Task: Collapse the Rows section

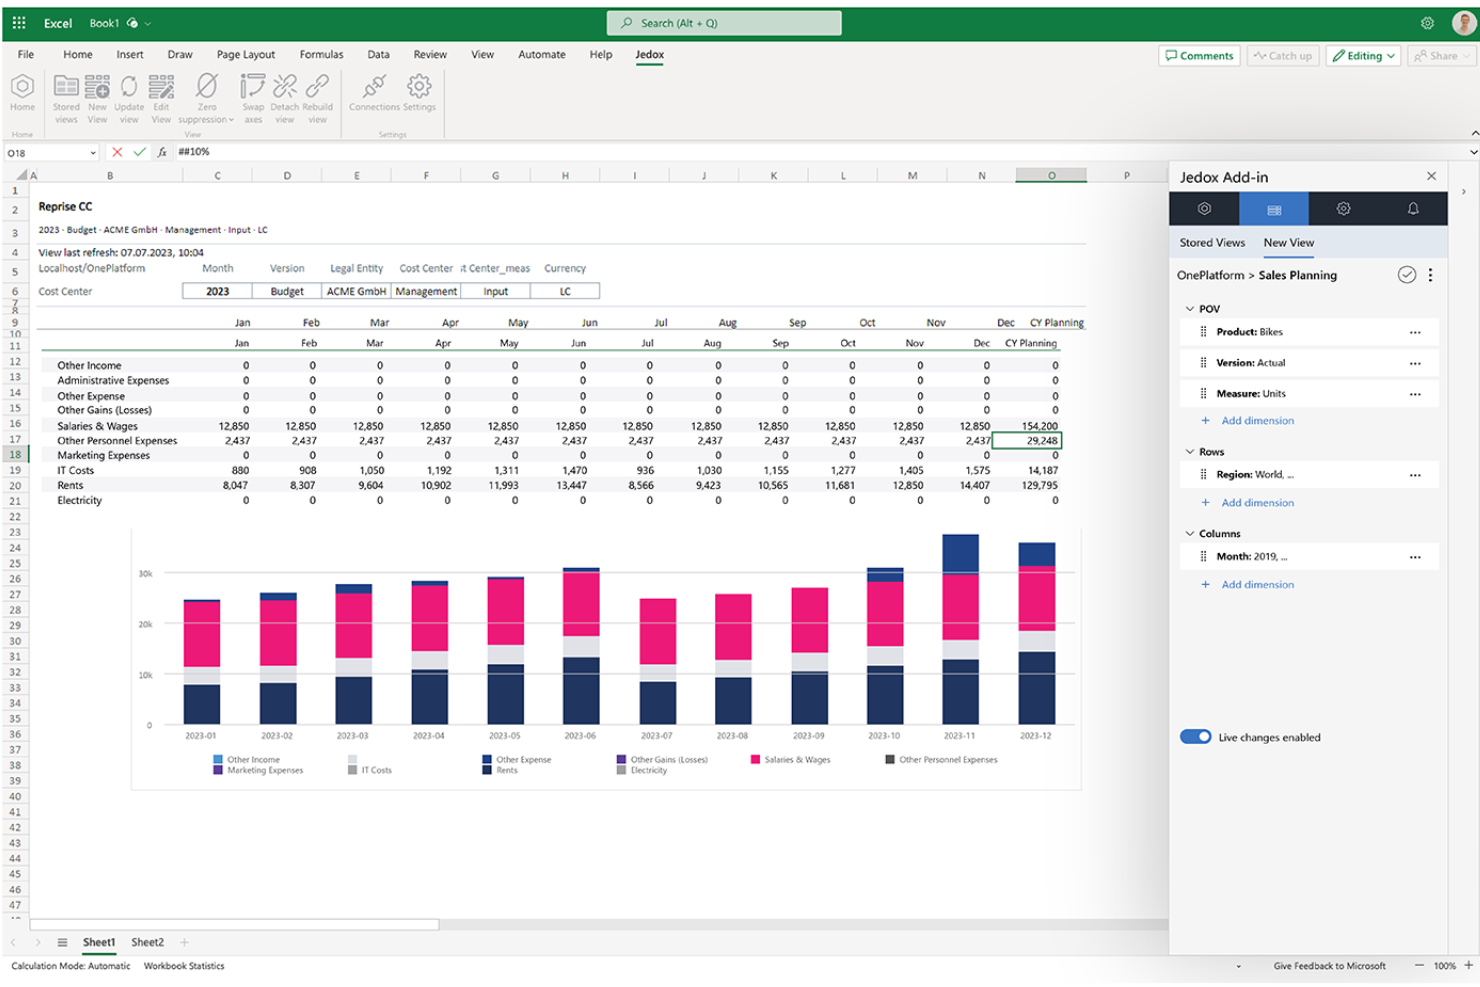Action: (1189, 452)
